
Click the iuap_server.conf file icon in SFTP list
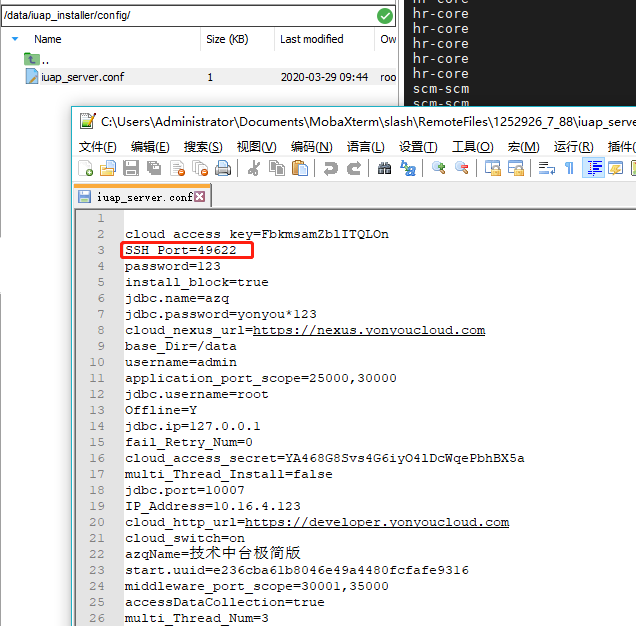[x=32, y=76]
